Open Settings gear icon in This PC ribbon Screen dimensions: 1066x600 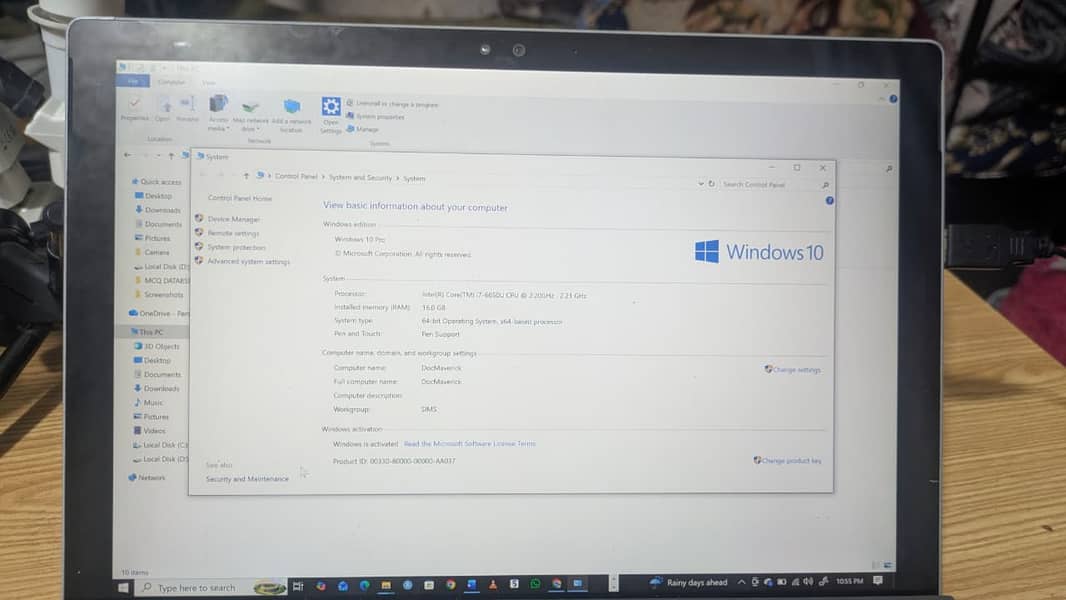(x=331, y=107)
